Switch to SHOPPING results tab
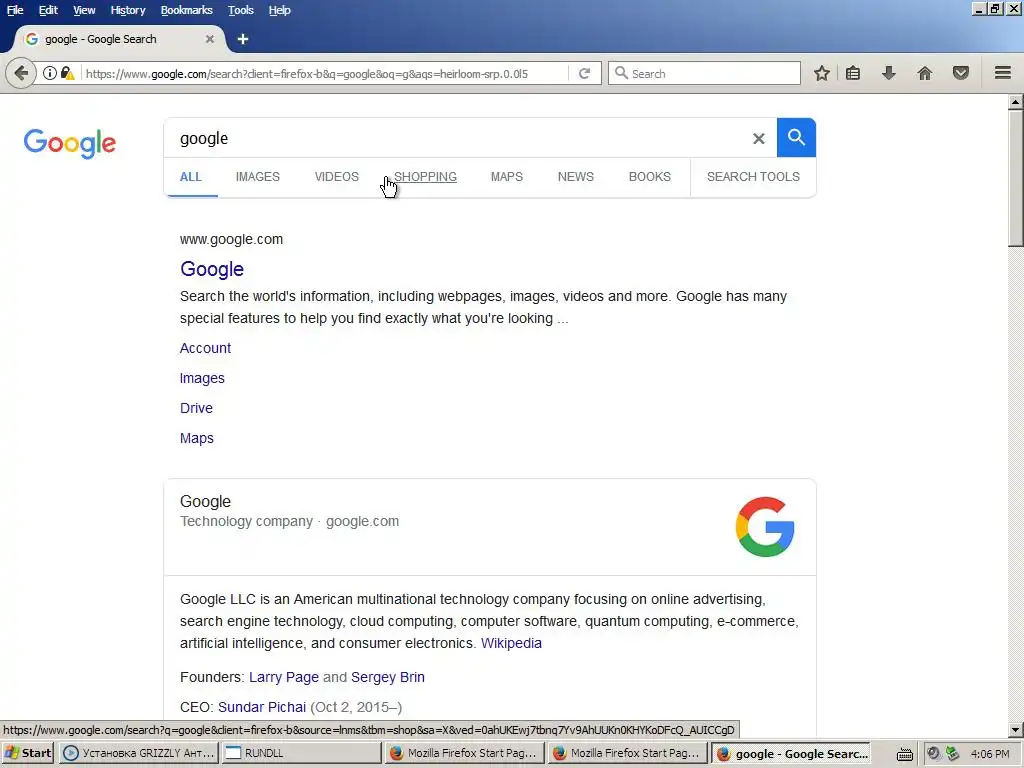The height and width of the screenshot is (768, 1024). 425,177
